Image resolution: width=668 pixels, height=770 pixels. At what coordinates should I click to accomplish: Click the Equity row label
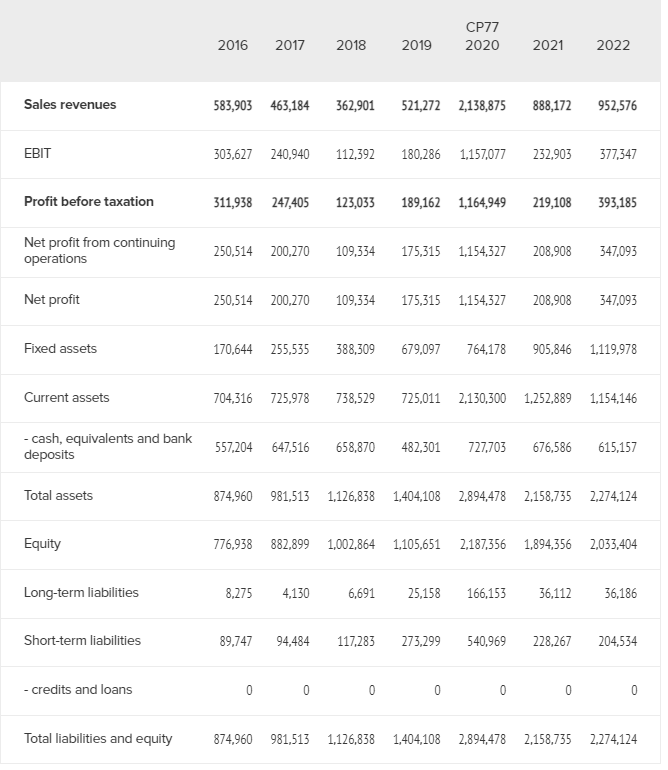(43, 543)
